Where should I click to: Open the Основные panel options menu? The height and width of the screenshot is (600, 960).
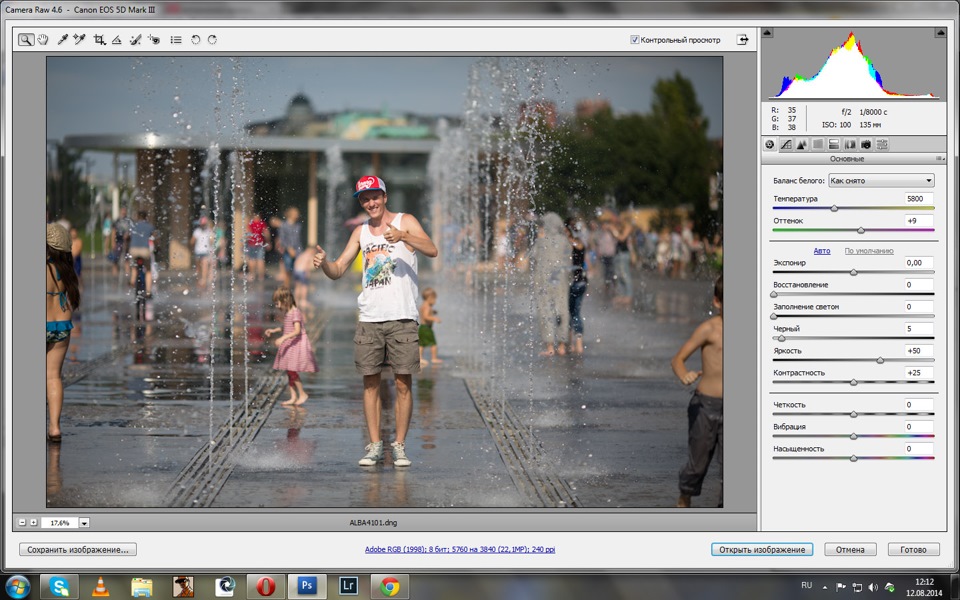coord(940,159)
